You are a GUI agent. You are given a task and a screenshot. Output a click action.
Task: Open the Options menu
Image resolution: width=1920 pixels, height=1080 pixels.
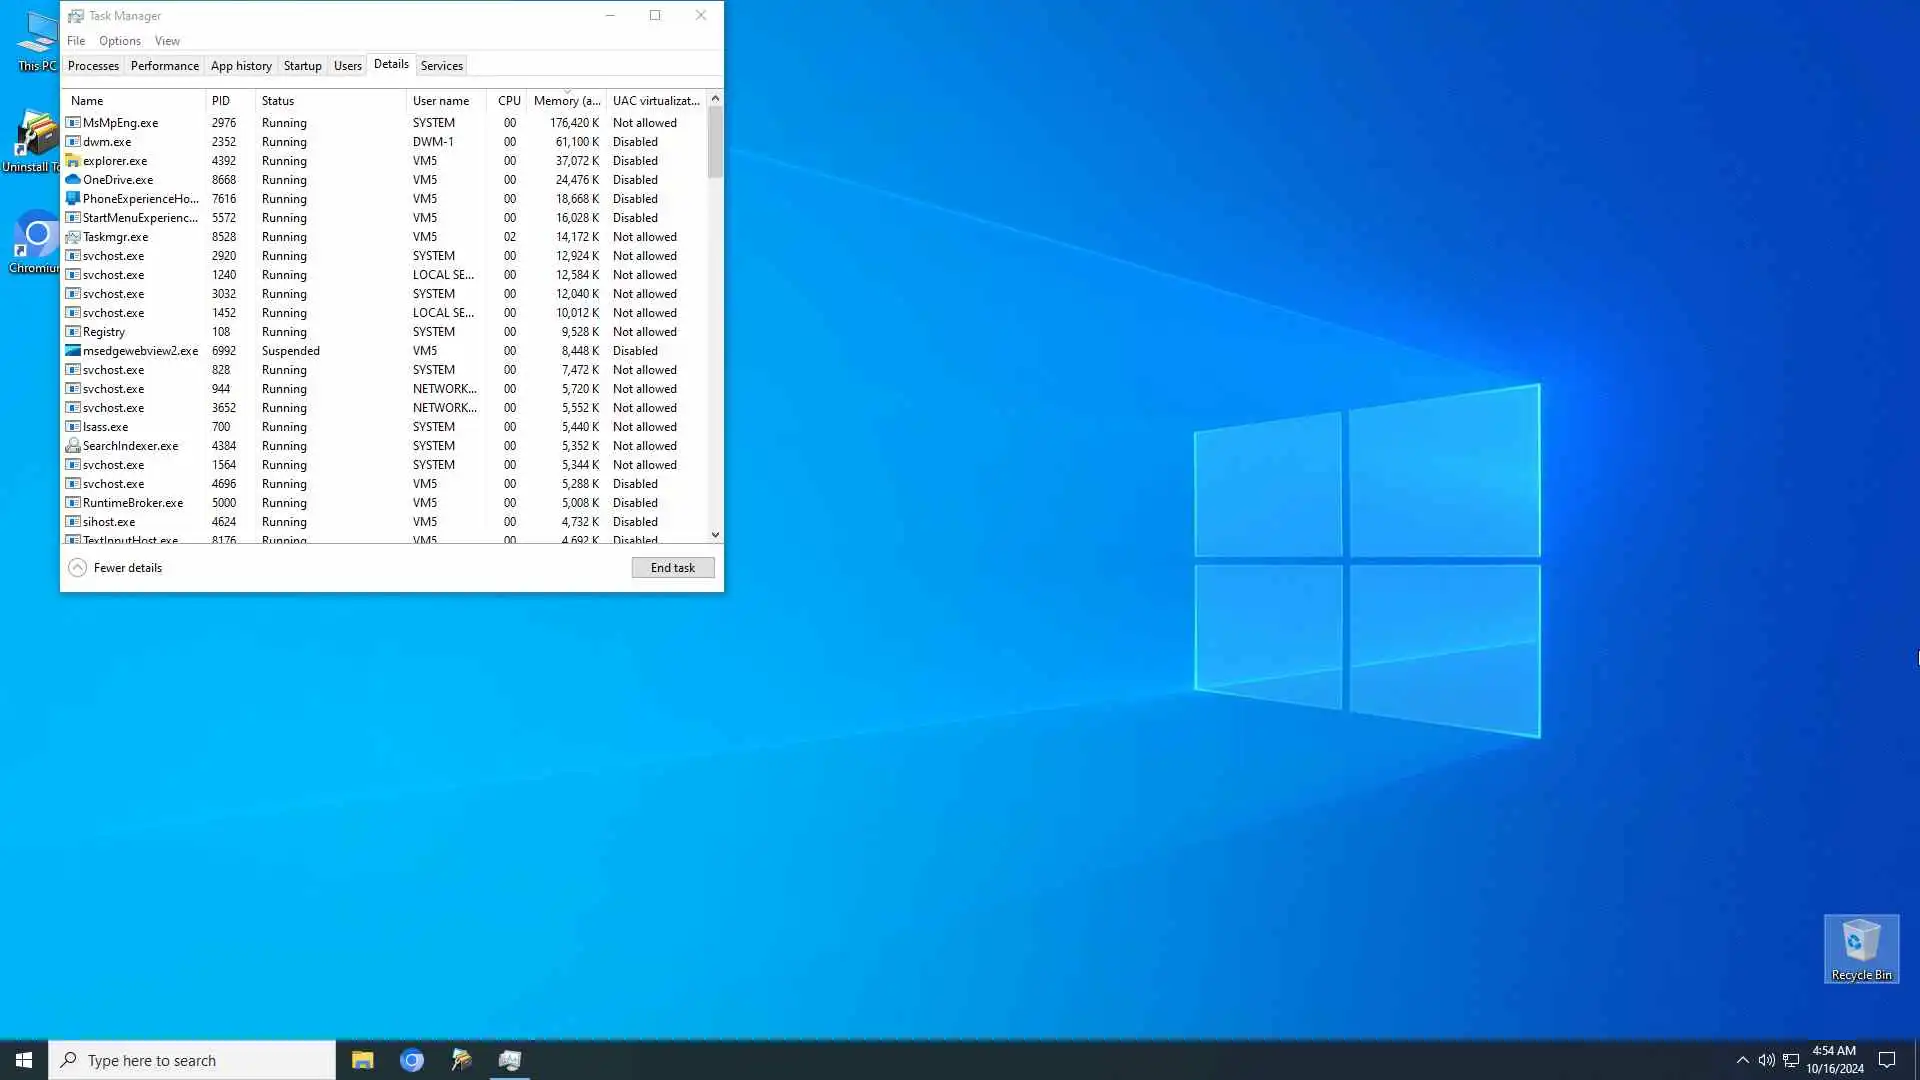pos(119,41)
